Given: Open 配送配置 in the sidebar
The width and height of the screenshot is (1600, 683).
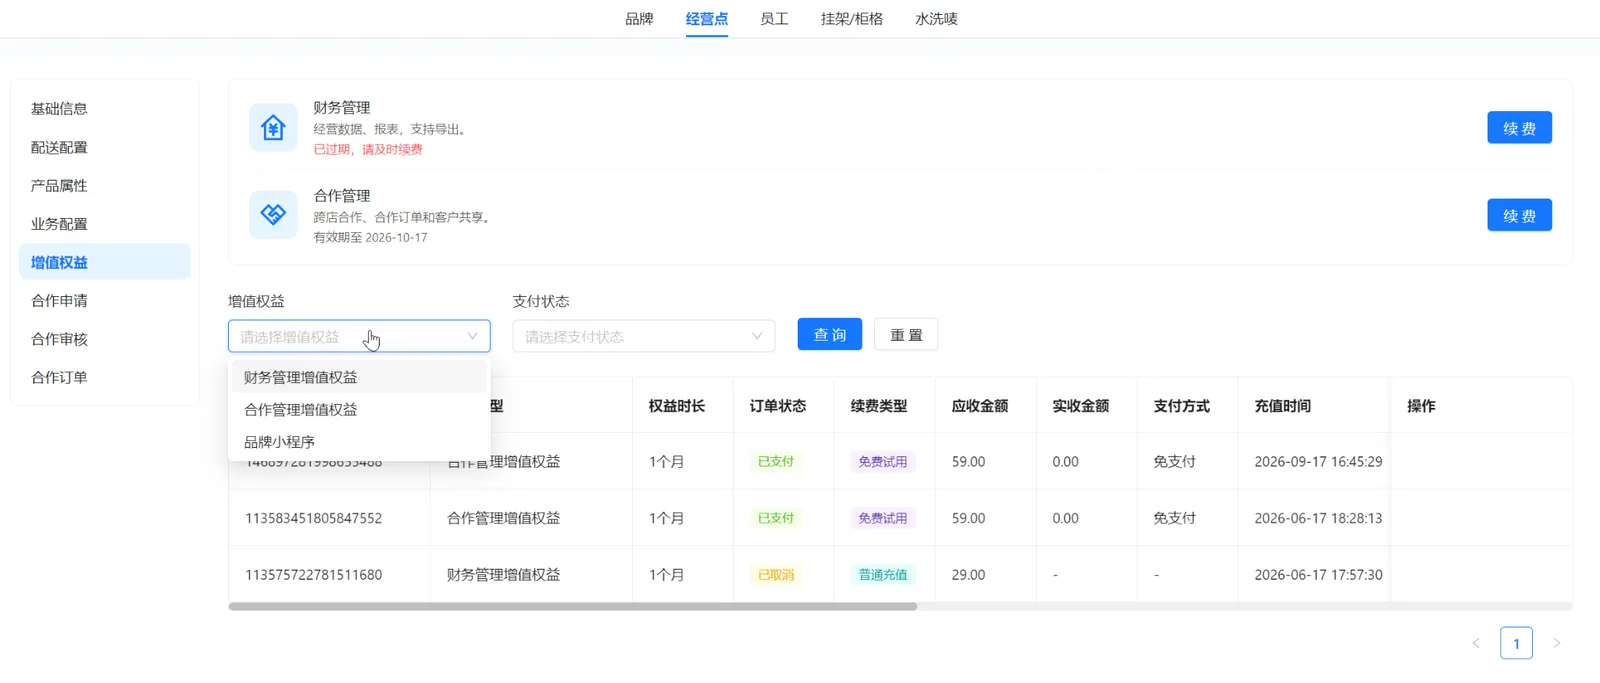Looking at the screenshot, I should point(104,147).
